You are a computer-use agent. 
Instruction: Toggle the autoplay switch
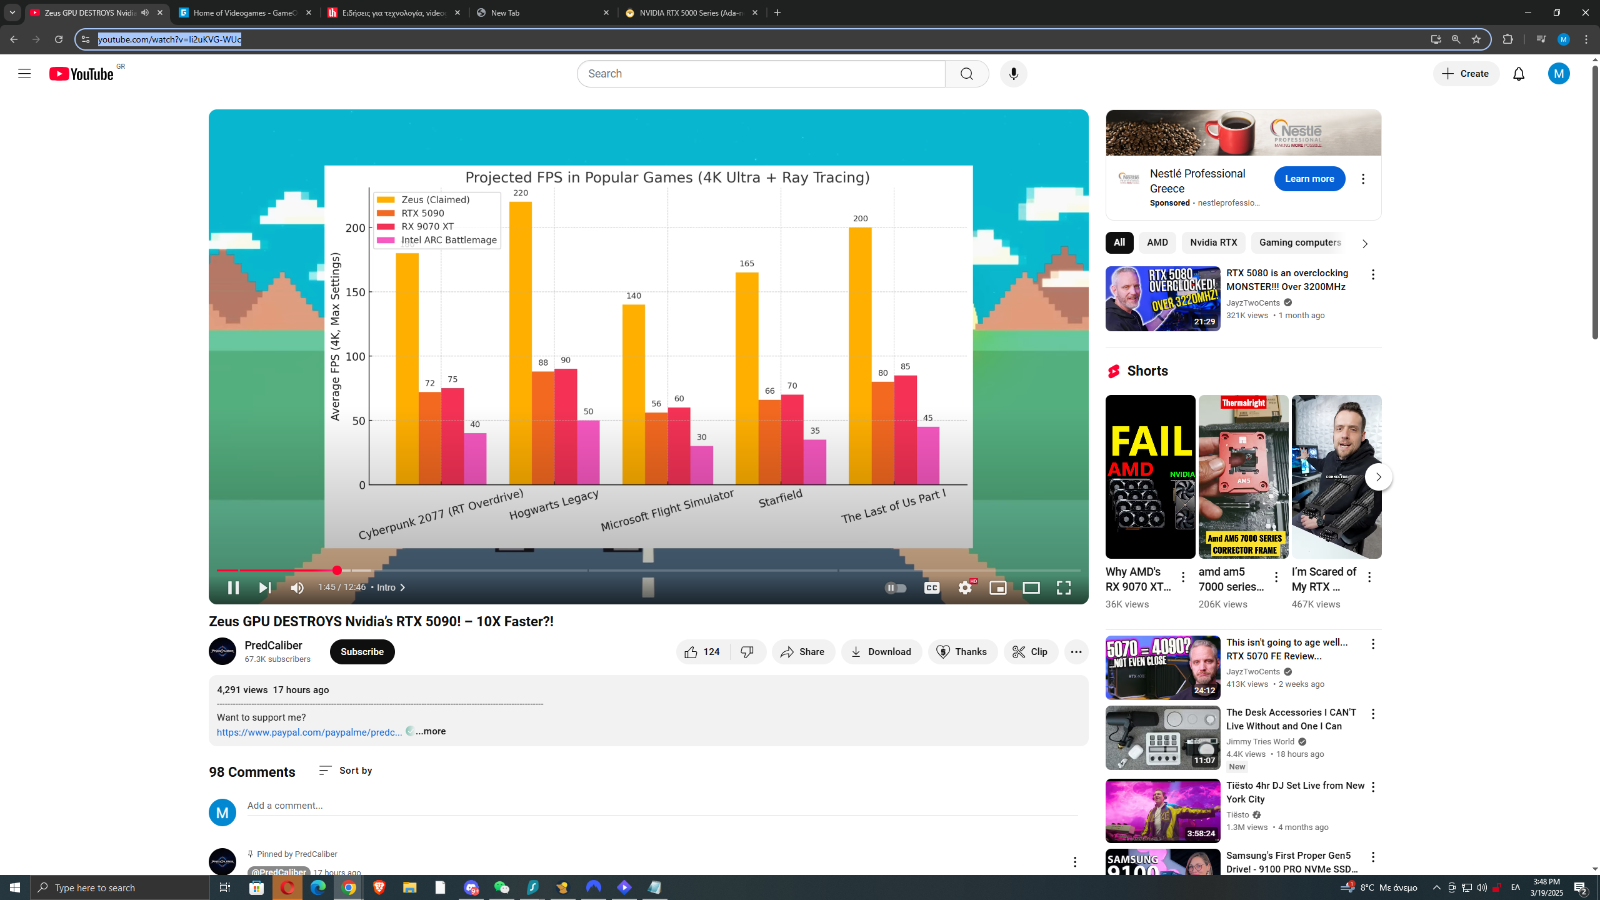coord(896,588)
